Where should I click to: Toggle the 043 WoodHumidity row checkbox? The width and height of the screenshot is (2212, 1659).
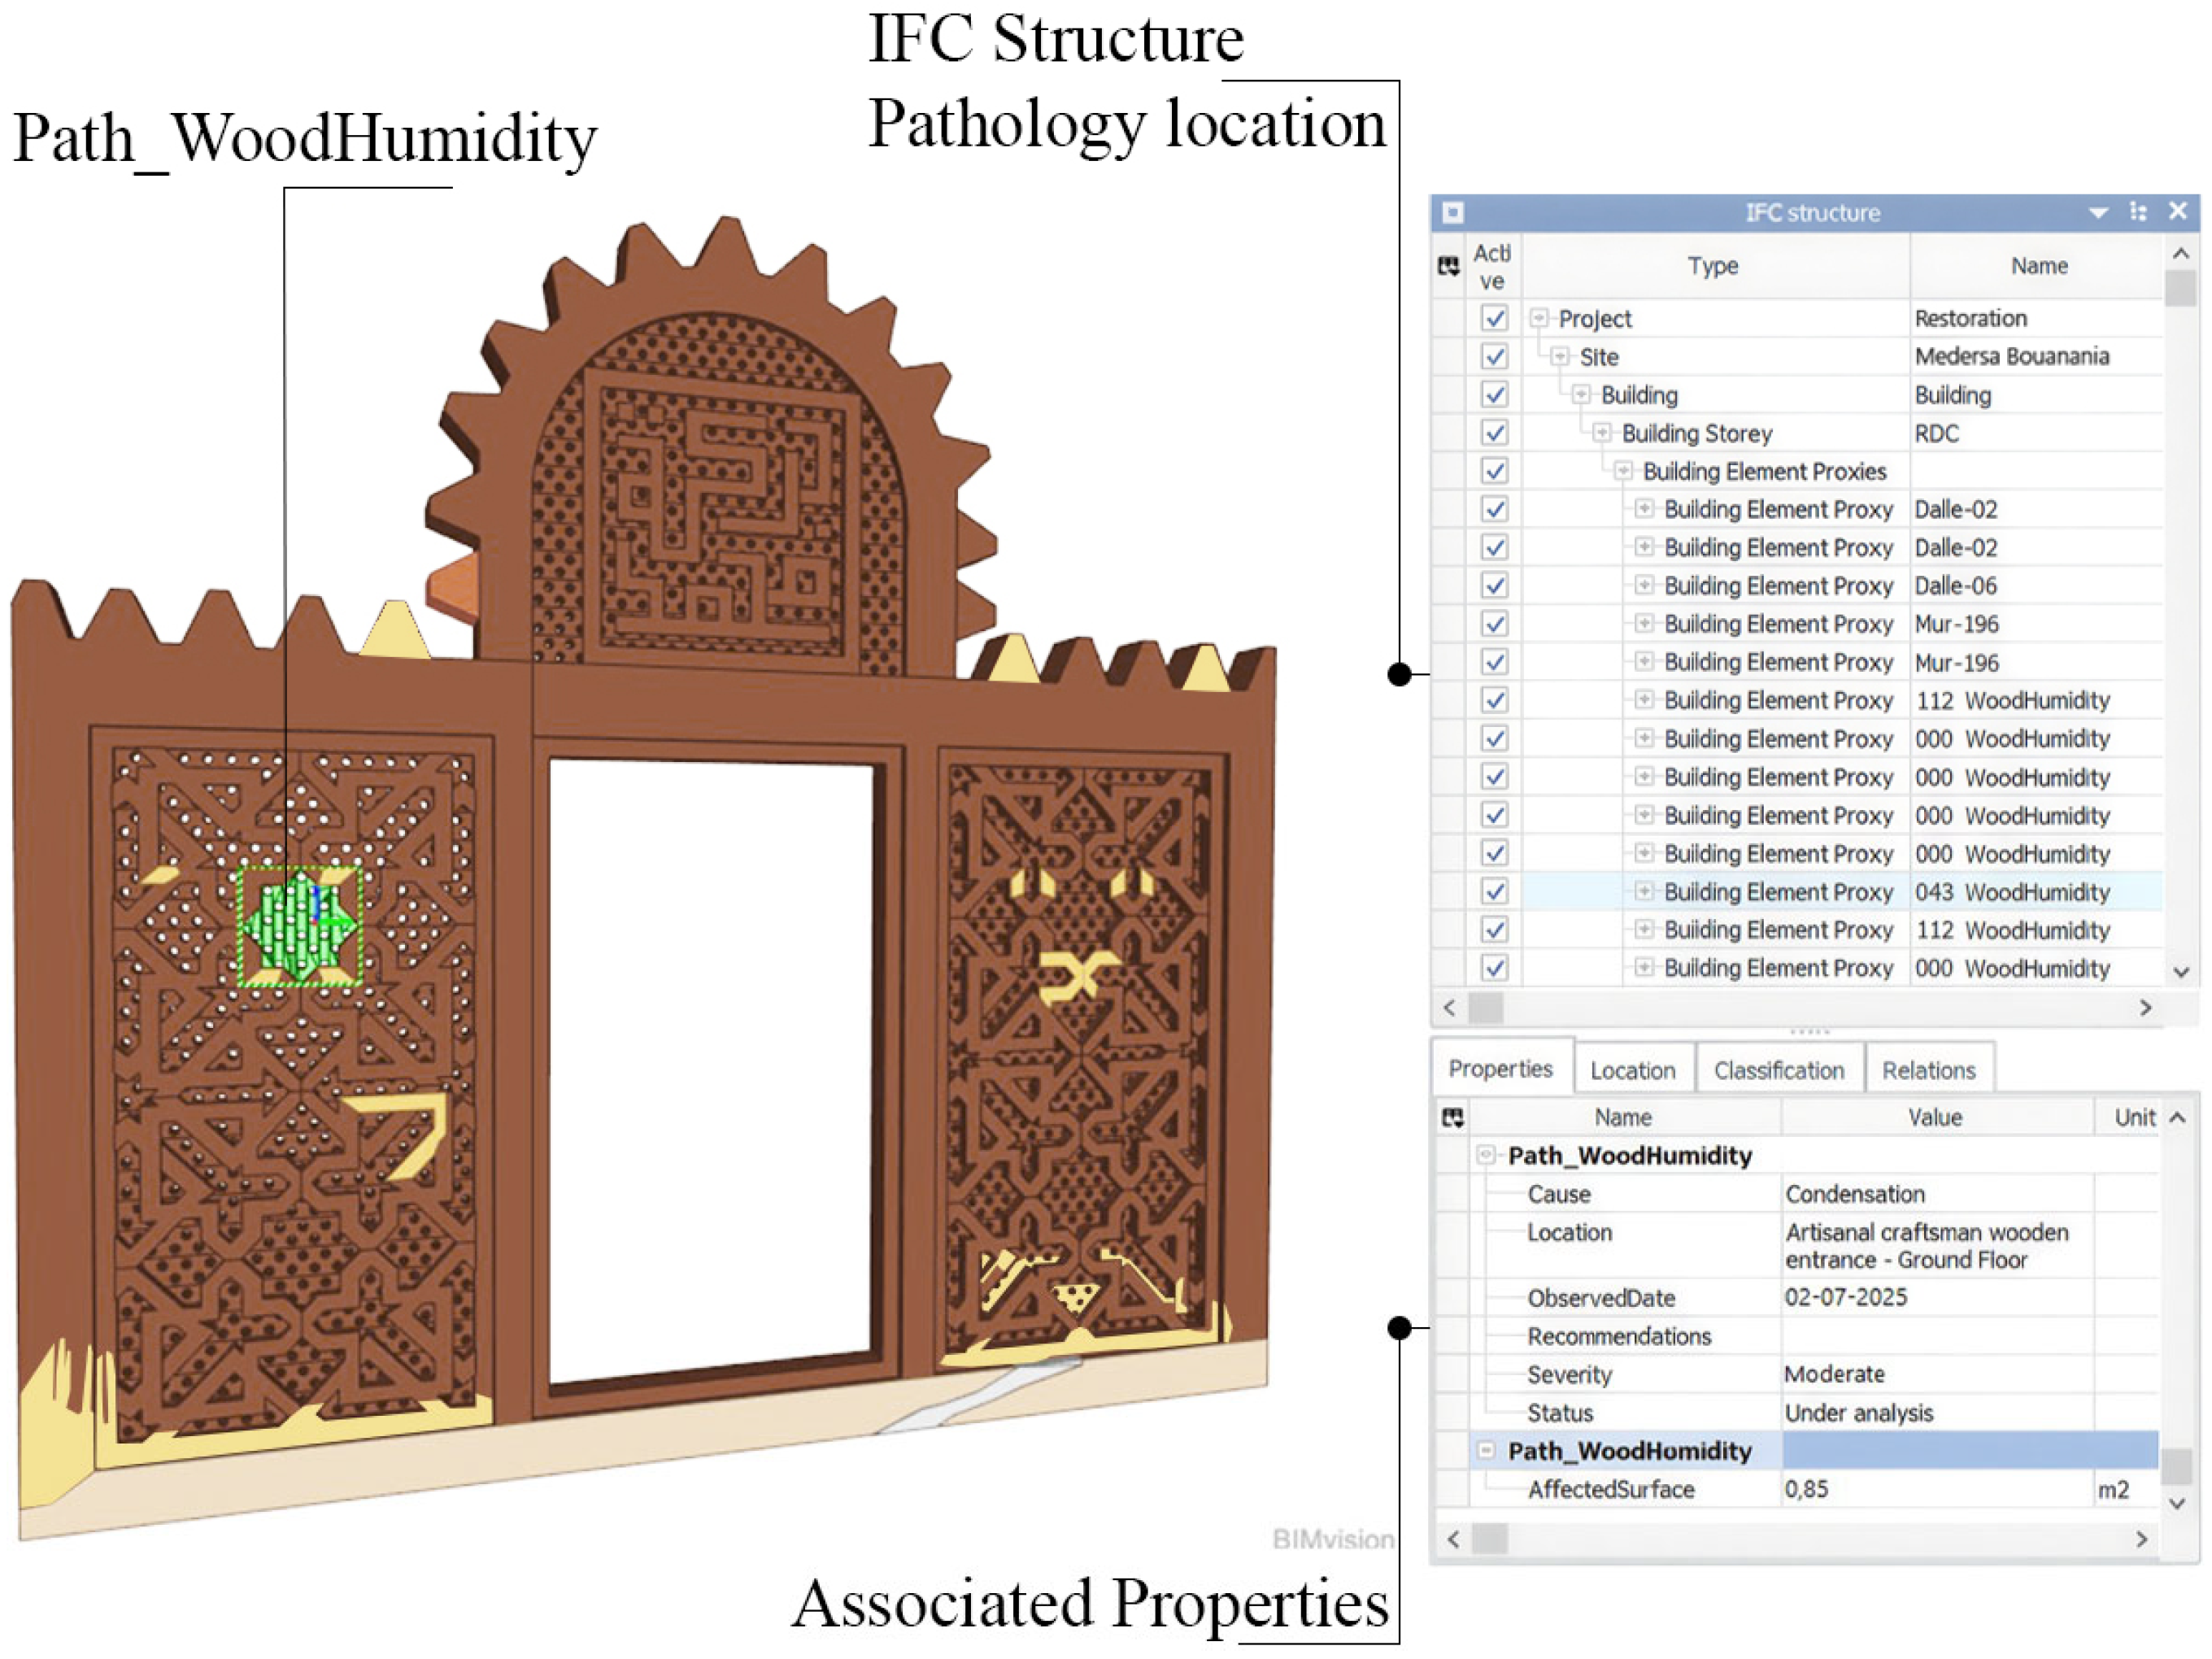pos(1494,891)
